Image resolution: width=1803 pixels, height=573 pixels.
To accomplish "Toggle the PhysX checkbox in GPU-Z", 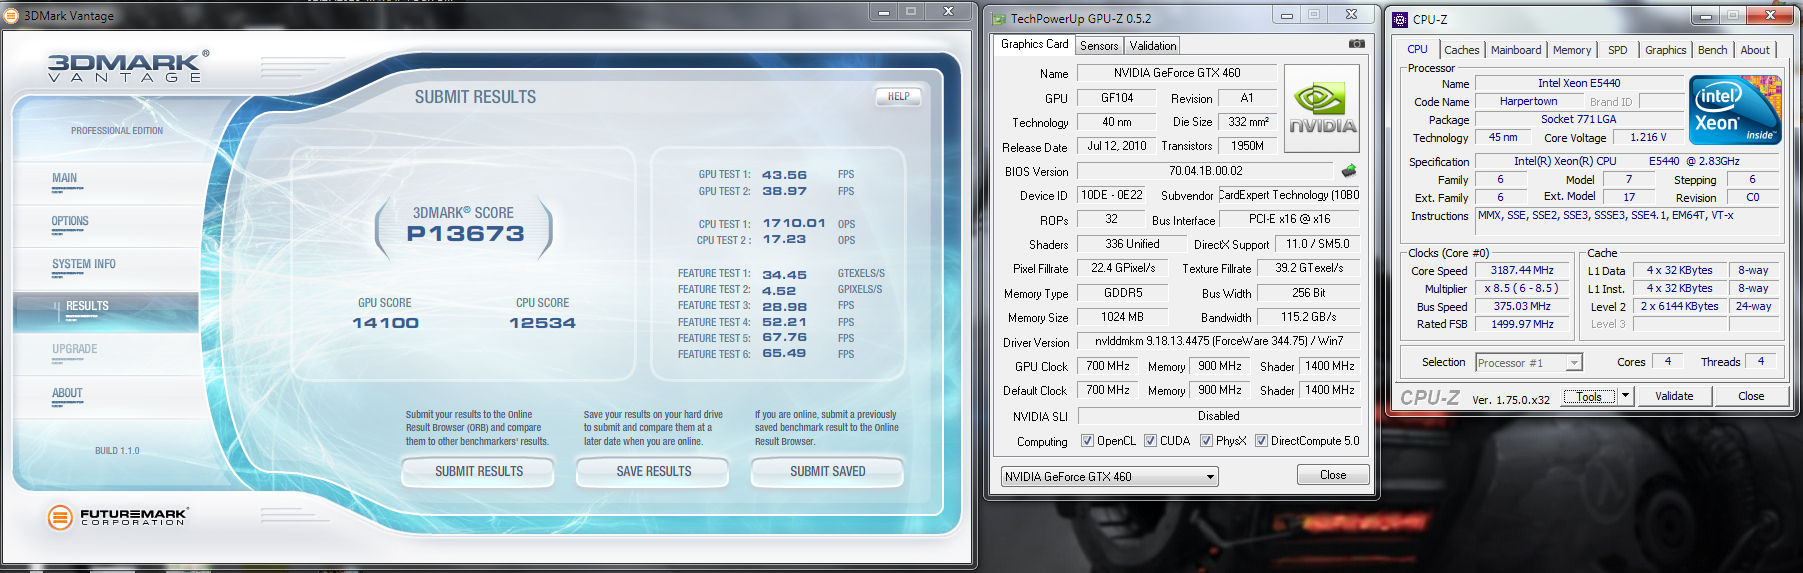I will (x=1206, y=441).
